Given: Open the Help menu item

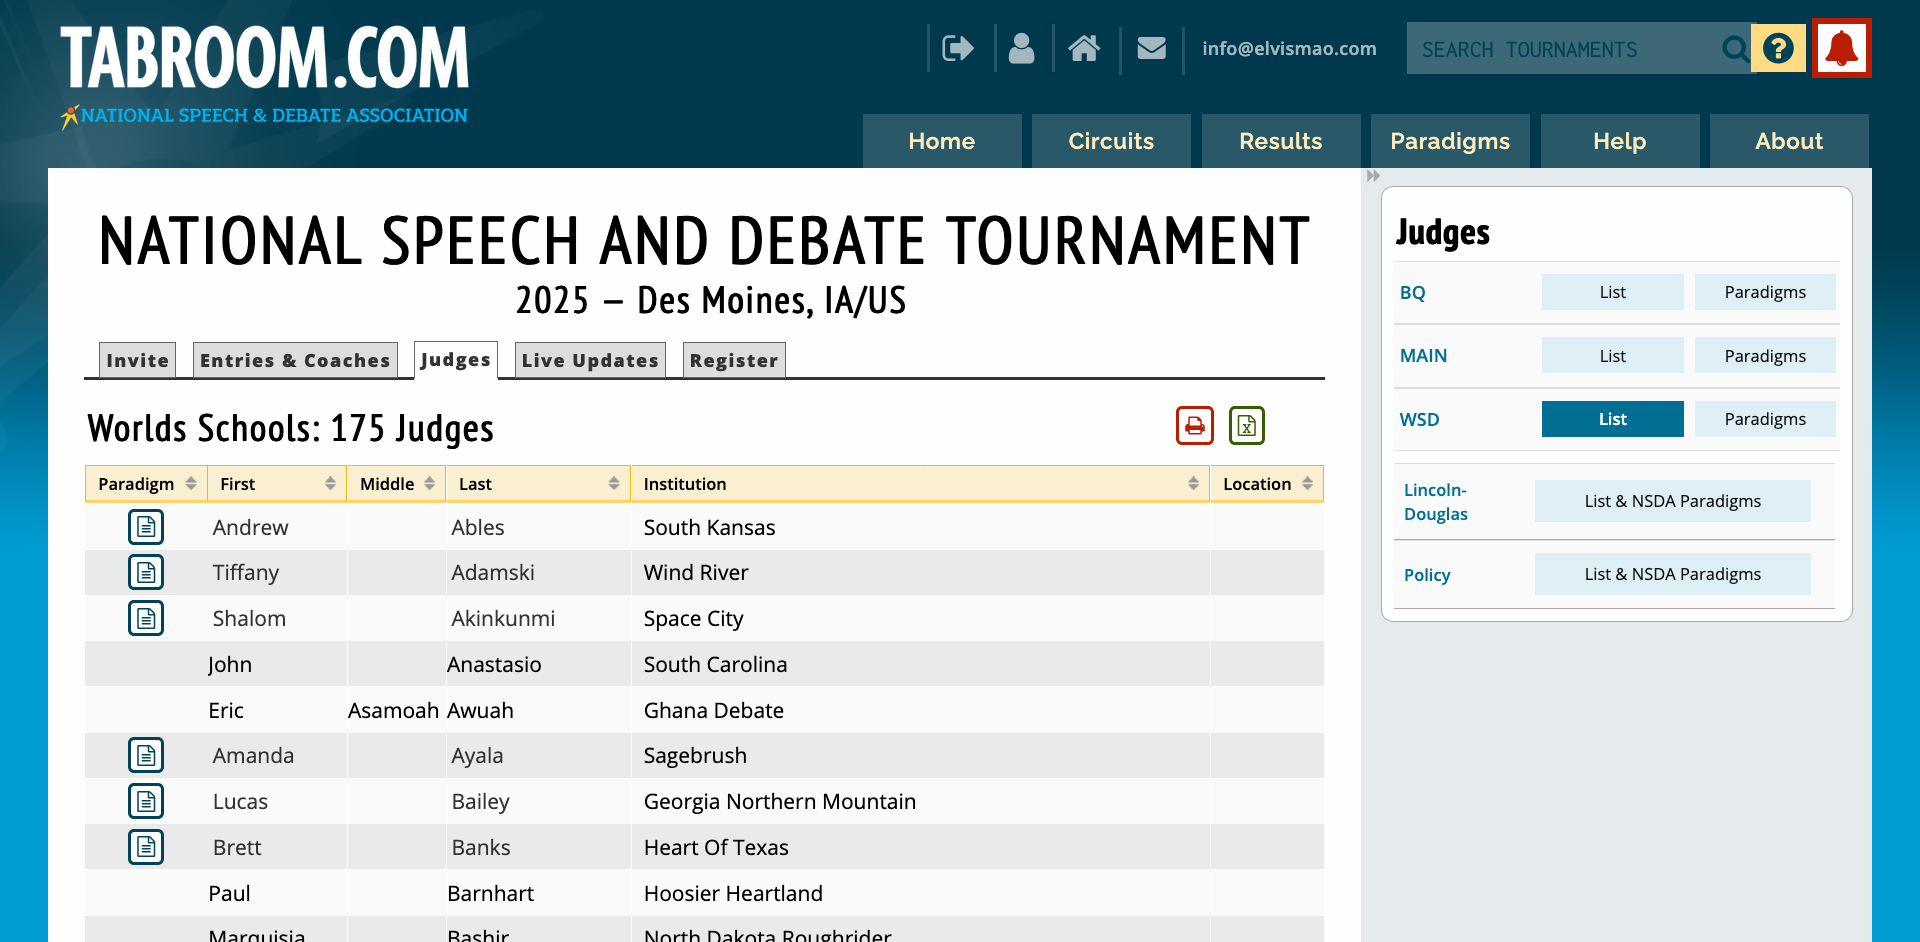Looking at the screenshot, I should pyautogui.click(x=1620, y=141).
